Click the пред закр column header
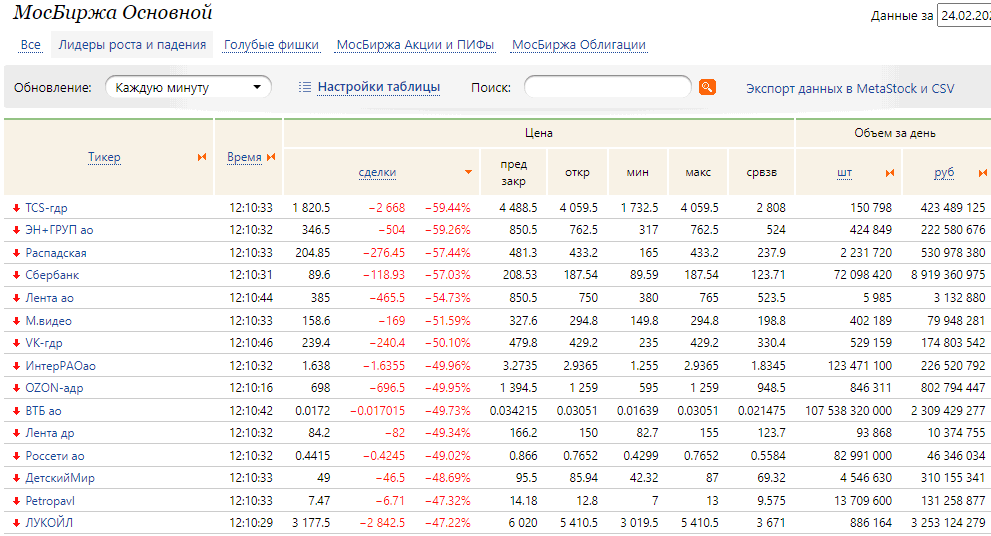The image size is (991, 536). tap(514, 172)
